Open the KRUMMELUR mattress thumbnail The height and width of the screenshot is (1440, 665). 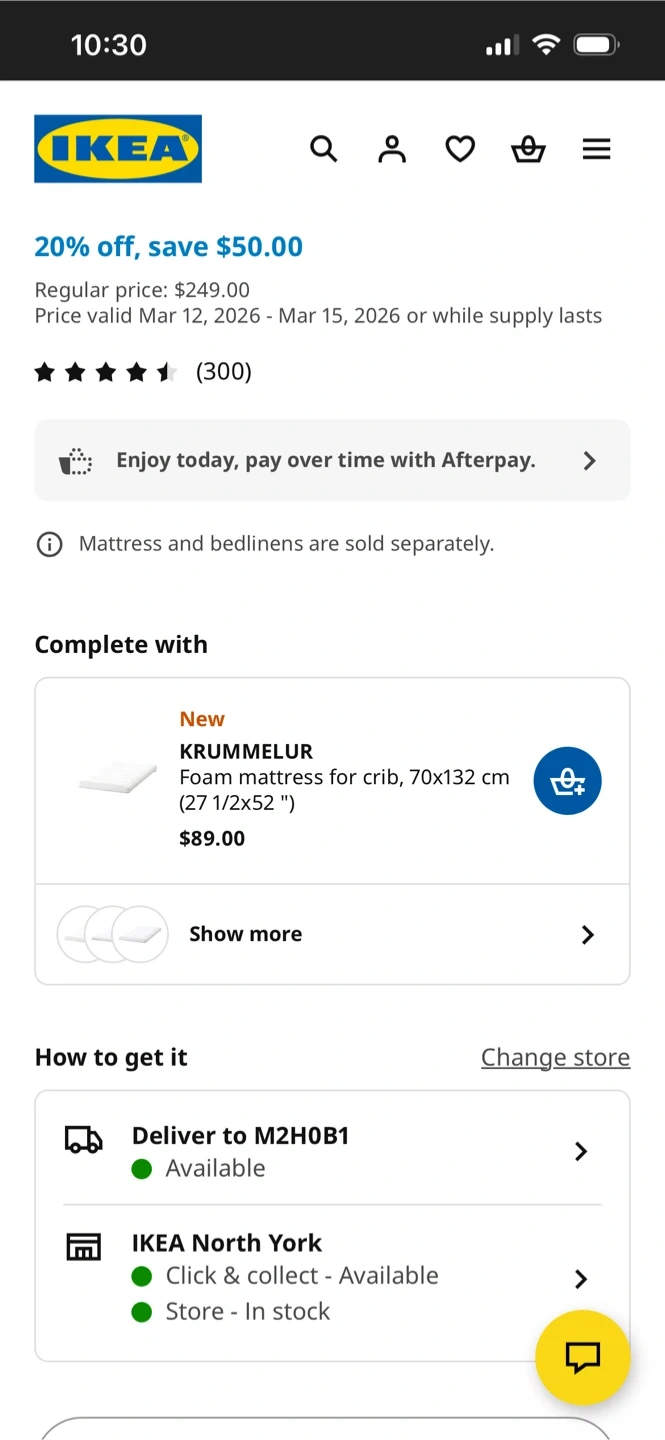pos(118,778)
